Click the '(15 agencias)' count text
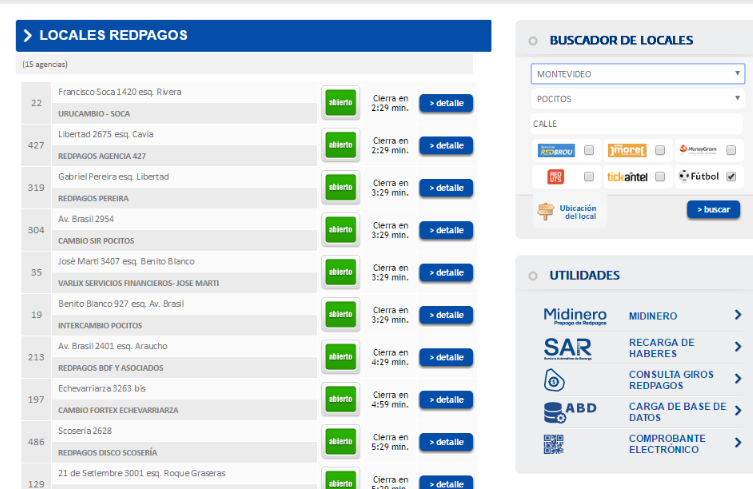 click(45, 64)
